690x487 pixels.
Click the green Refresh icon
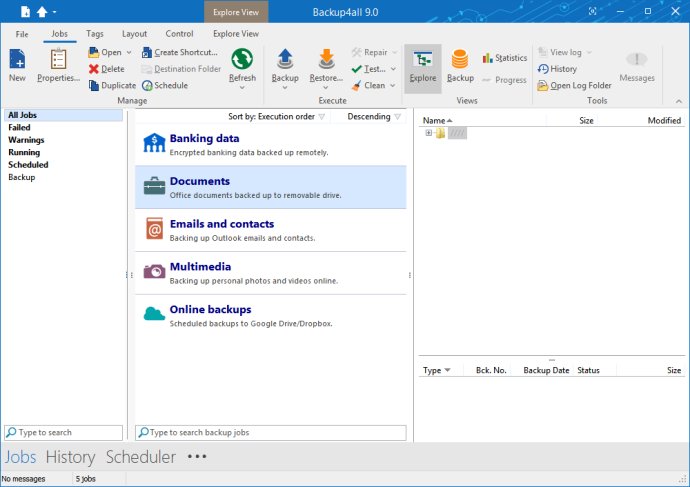pyautogui.click(x=242, y=59)
